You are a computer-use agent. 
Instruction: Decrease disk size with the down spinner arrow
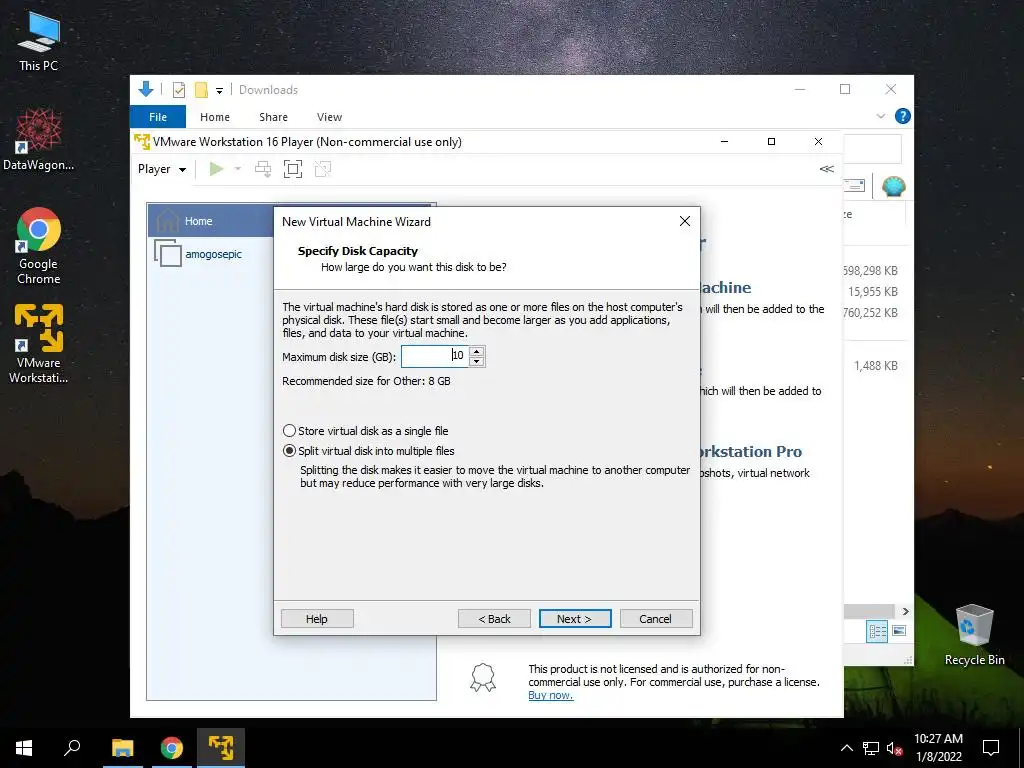(477, 362)
